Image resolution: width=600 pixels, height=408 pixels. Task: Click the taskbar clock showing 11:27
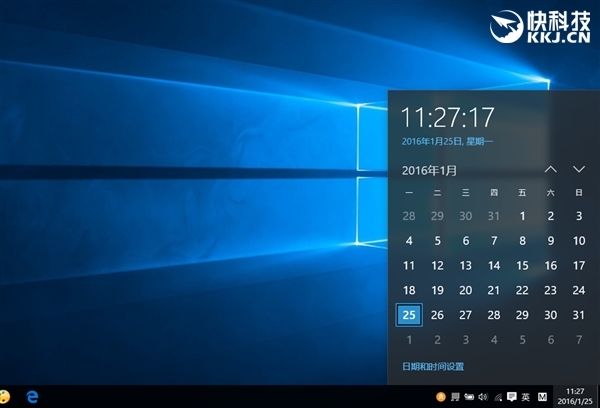coord(574,396)
